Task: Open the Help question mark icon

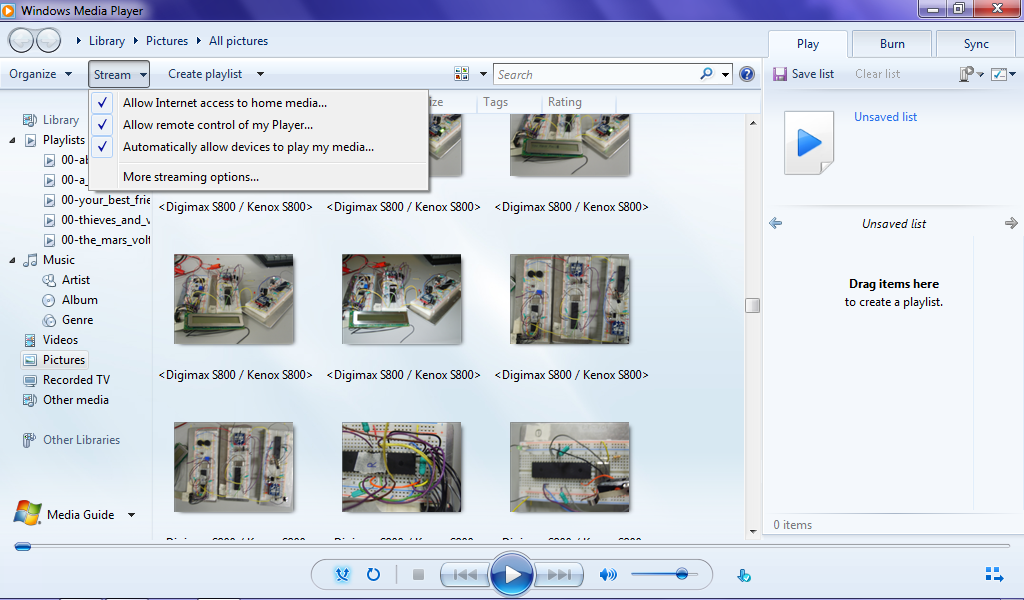Action: tap(747, 74)
